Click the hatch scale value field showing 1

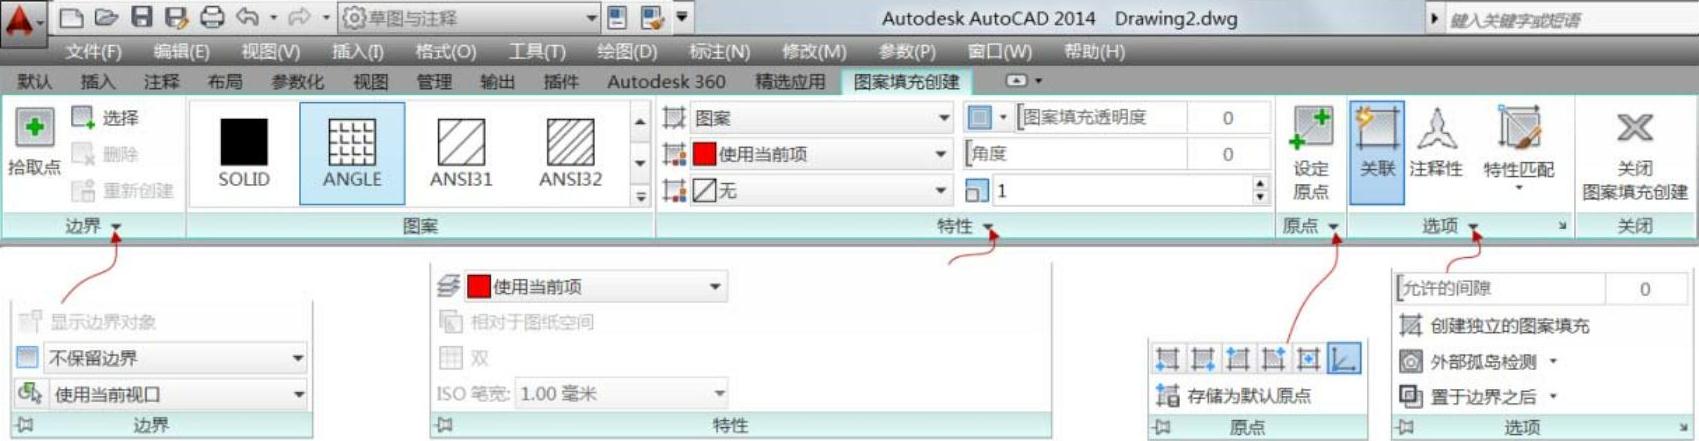pyautogui.click(x=1120, y=190)
